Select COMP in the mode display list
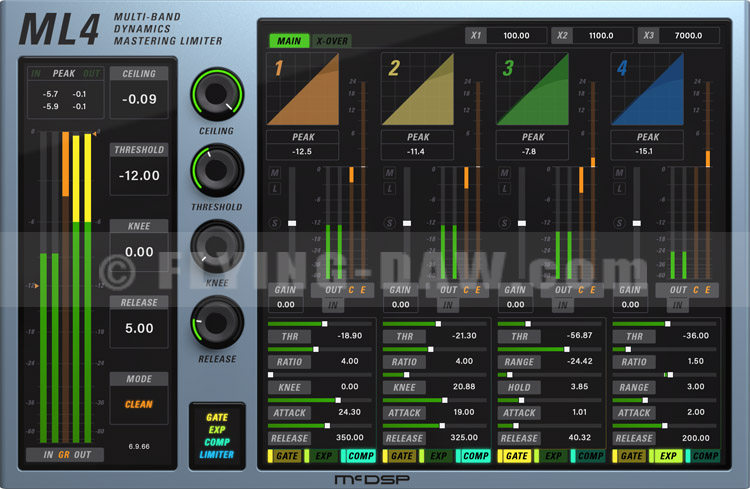 [217, 442]
